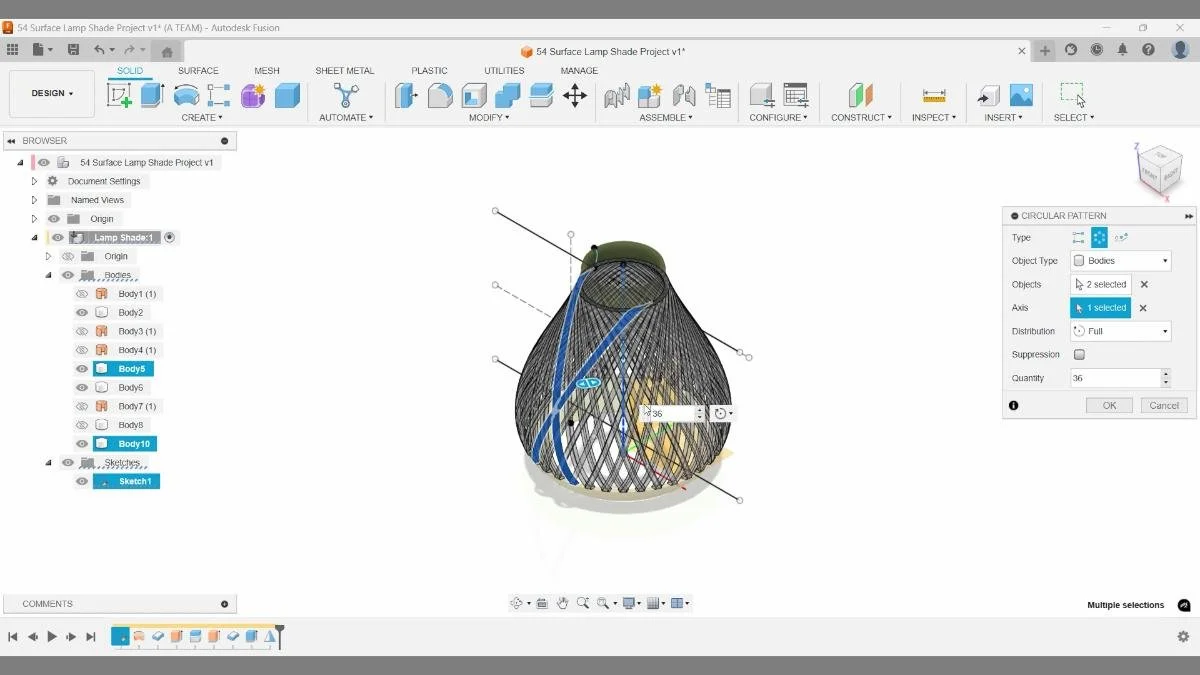Open the Distribution Full dropdown
This screenshot has height=675, width=1200.
click(x=1120, y=331)
